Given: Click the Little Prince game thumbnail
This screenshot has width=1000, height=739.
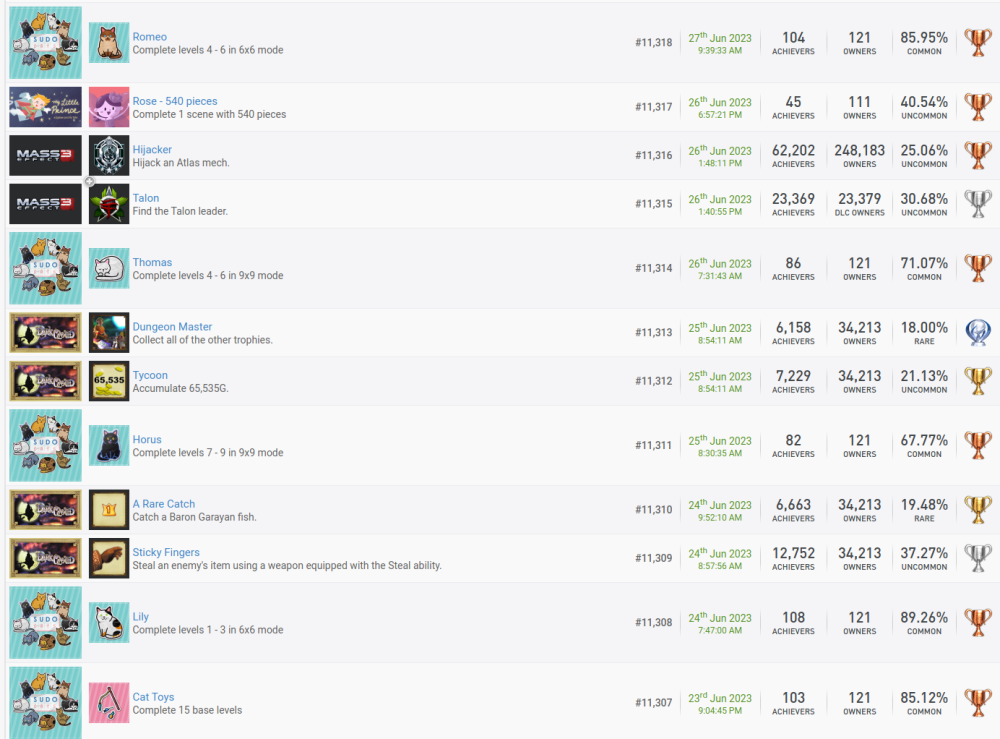Looking at the screenshot, I should pyautogui.click(x=45, y=107).
